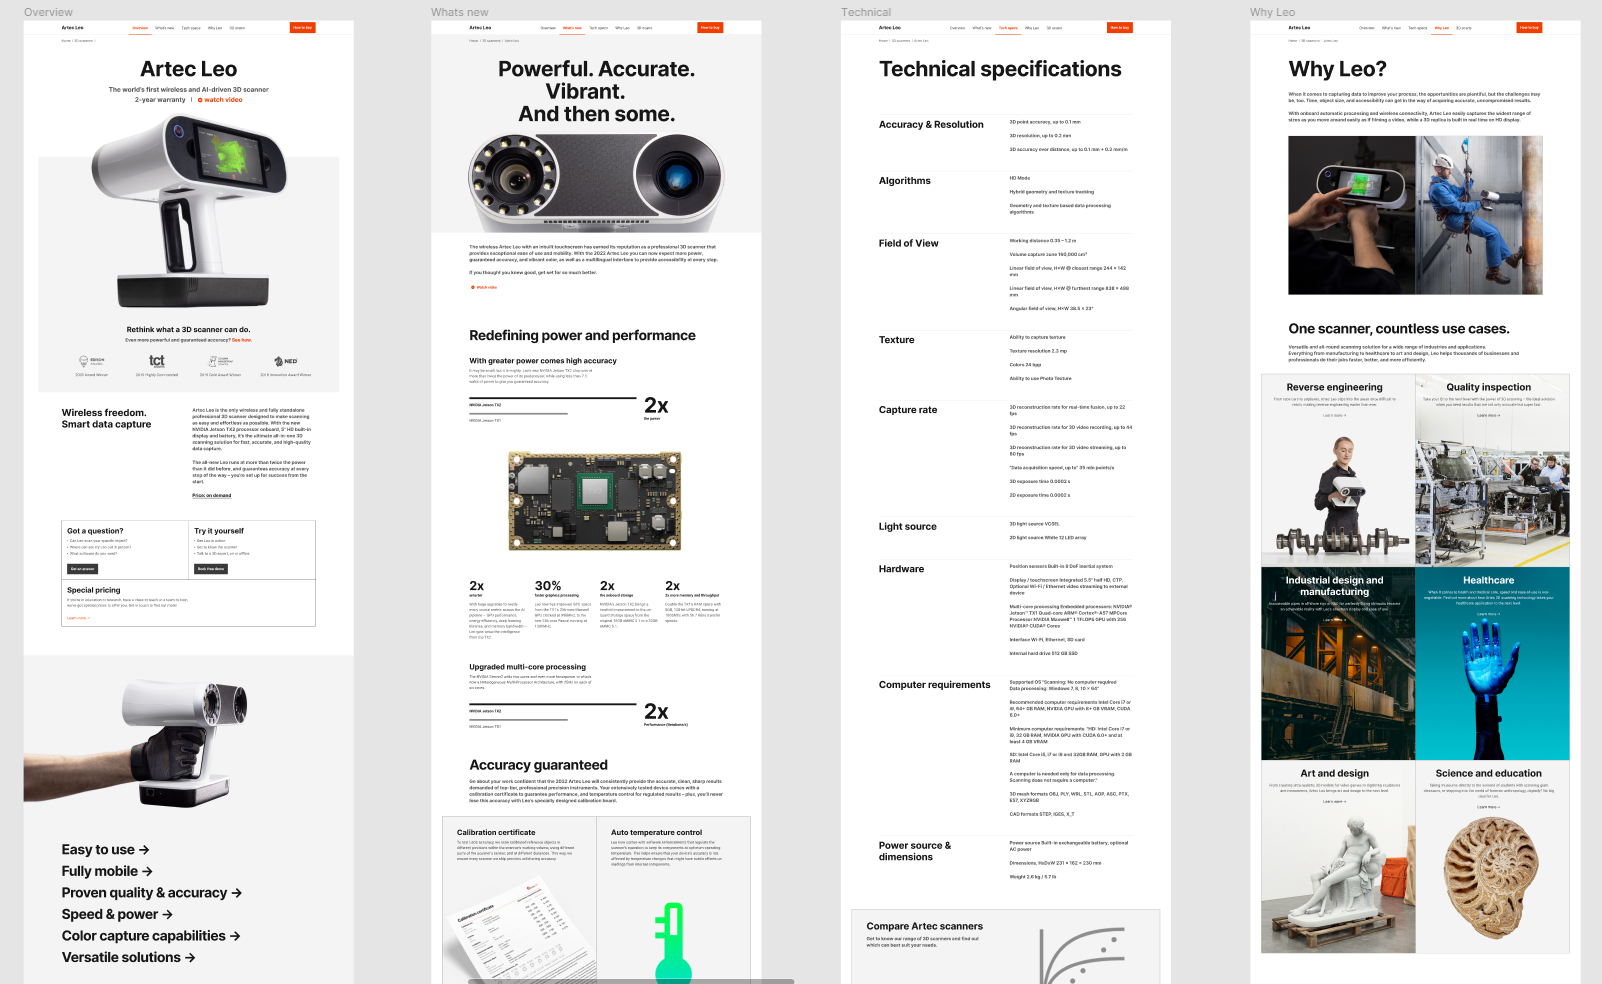Select Overview tab in Overview frame nav
Viewport: 1602px width, 984px height.
click(141, 28)
